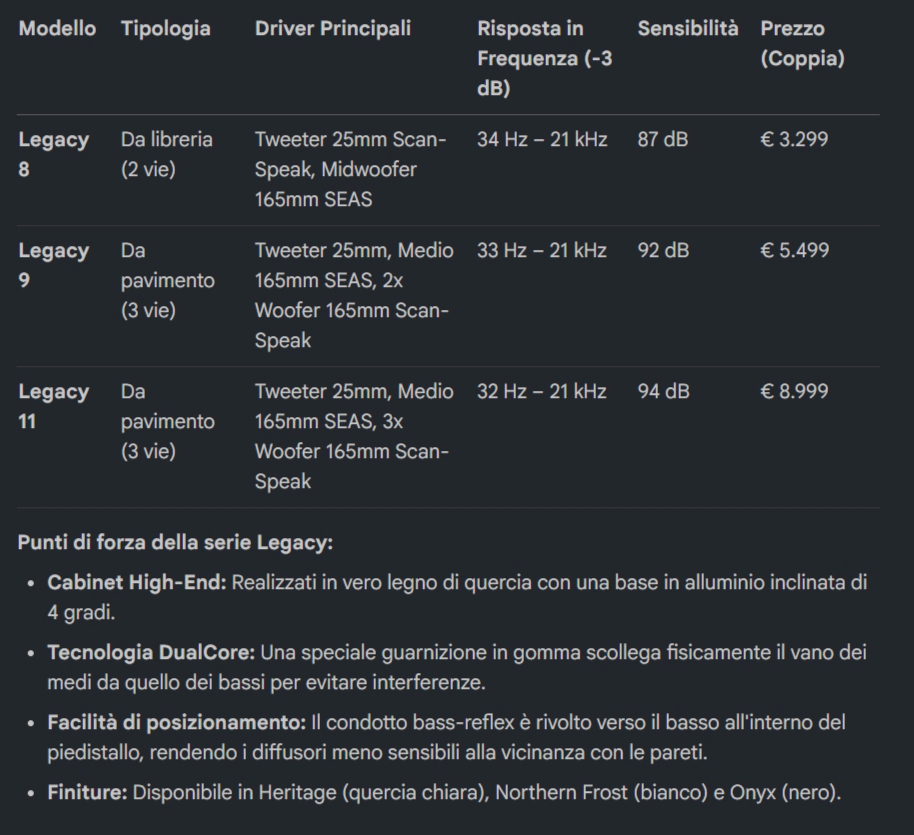The image size is (914, 835).
Task: Click the 94 dB sensitivity value
Action: 663,391
